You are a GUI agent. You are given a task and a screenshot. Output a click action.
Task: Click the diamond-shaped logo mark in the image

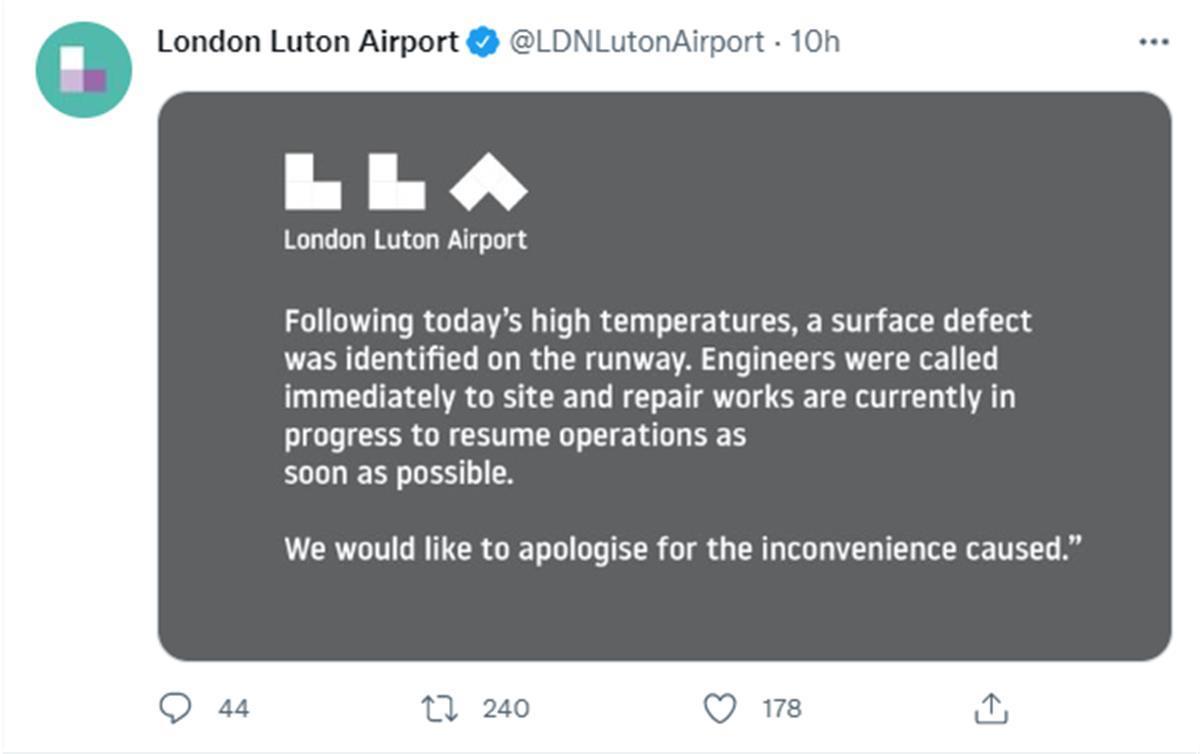tap(488, 184)
